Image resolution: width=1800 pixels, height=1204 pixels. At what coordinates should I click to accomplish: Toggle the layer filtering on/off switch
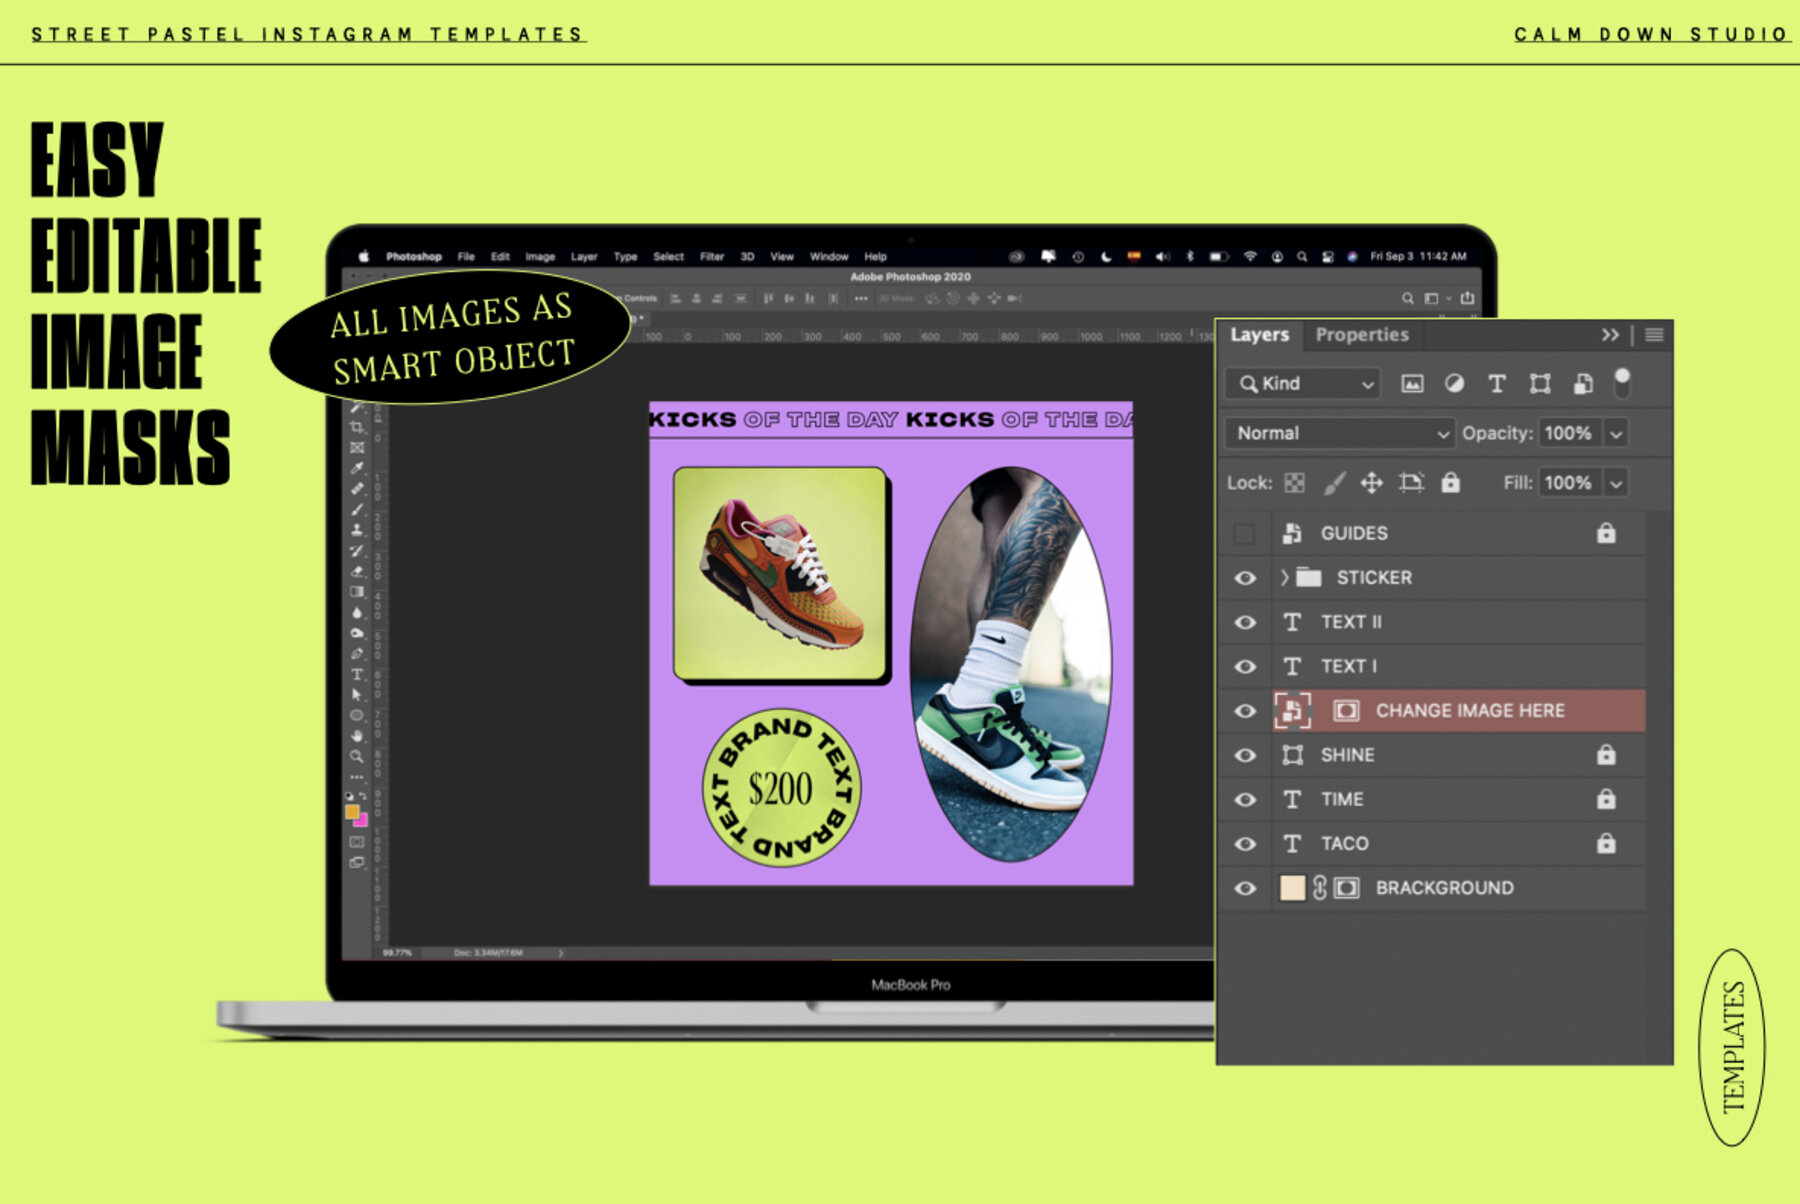(x=1622, y=382)
